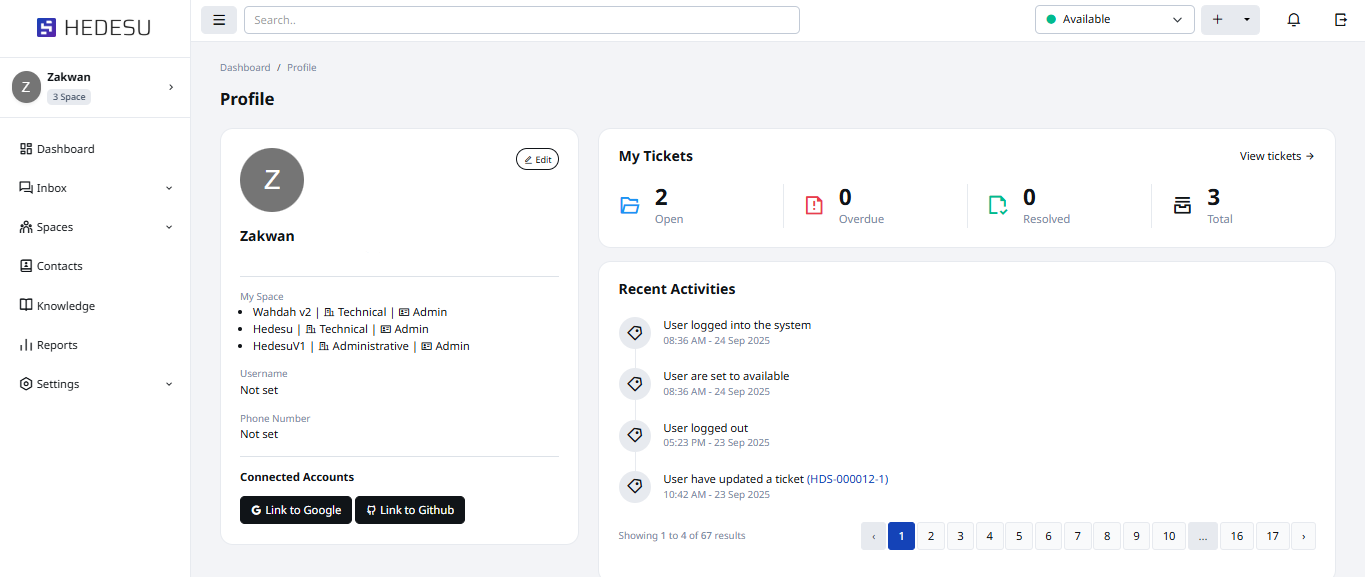
Task: Toggle sidebar with hamburger menu icon
Action: 219,20
